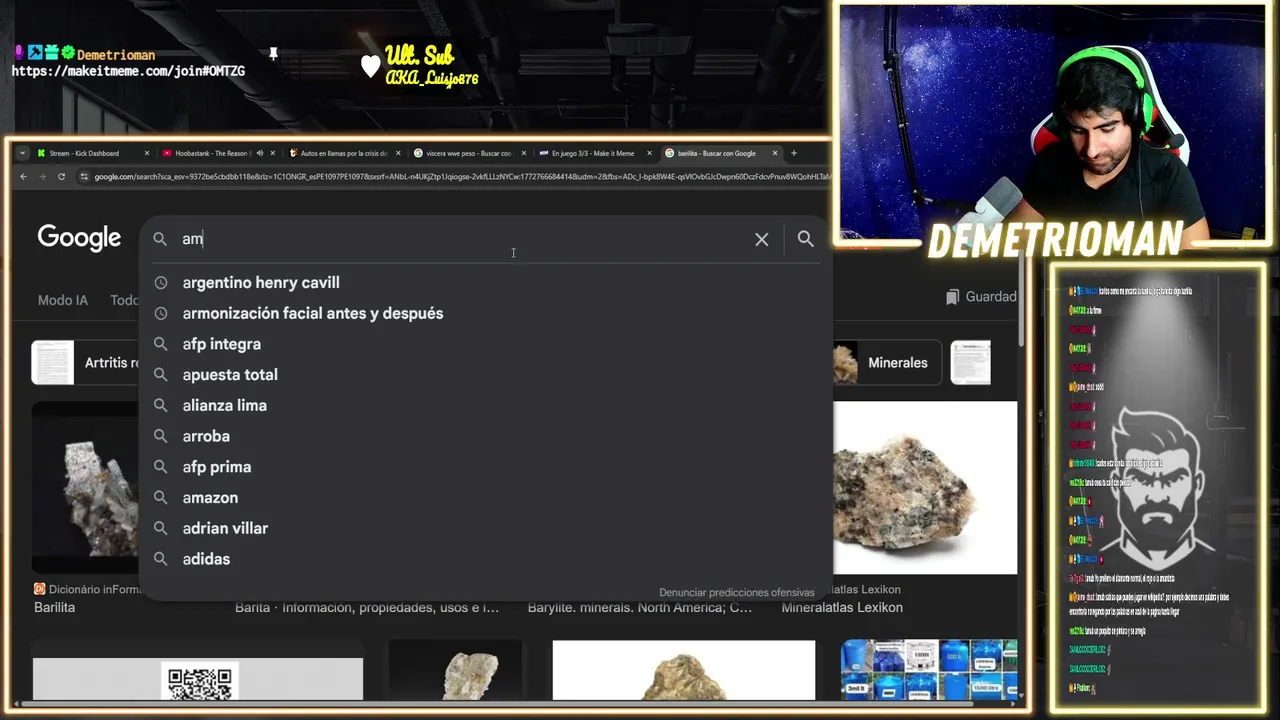Image resolution: width=1280 pixels, height=720 pixels.
Task: Switch to Autos en llamas tab
Action: coord(339,153)
